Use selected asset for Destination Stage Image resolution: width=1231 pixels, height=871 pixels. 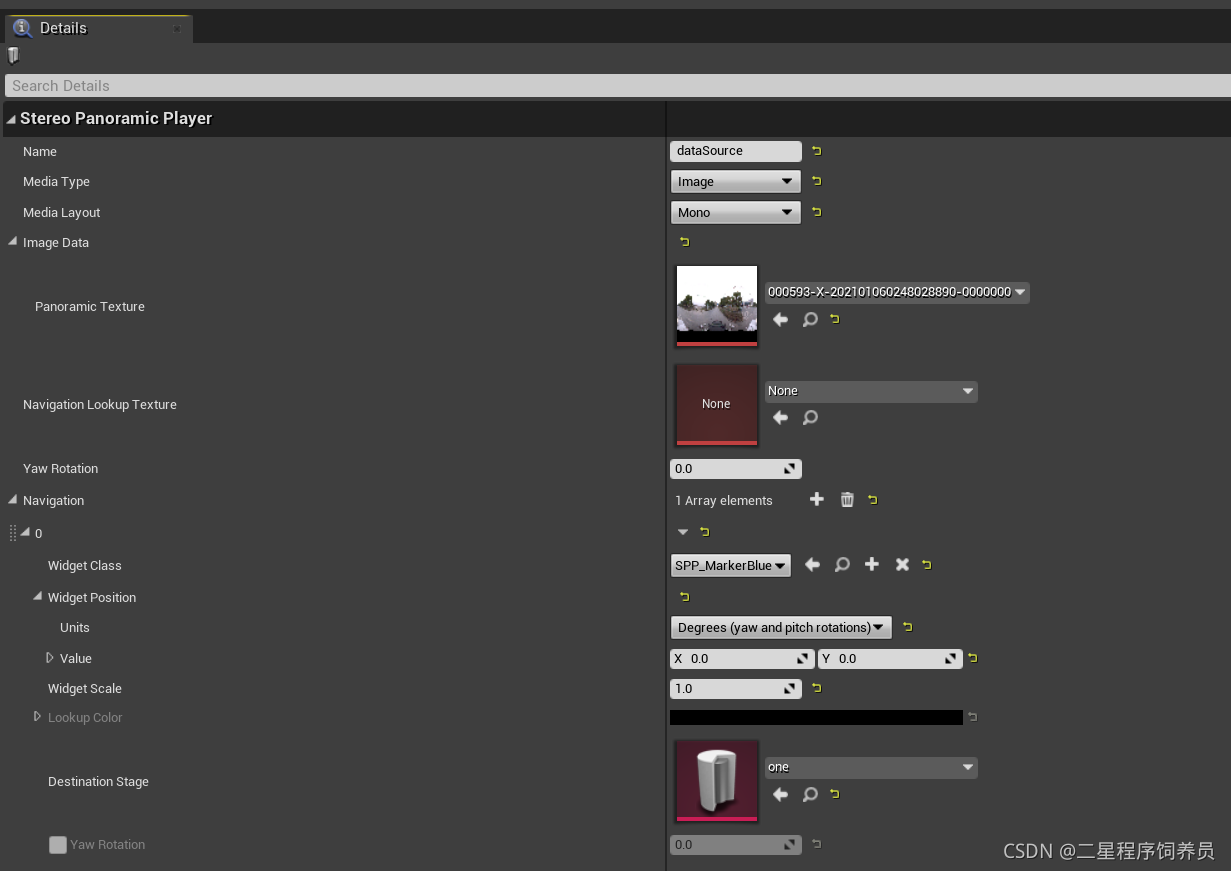(x=780, y=794)
